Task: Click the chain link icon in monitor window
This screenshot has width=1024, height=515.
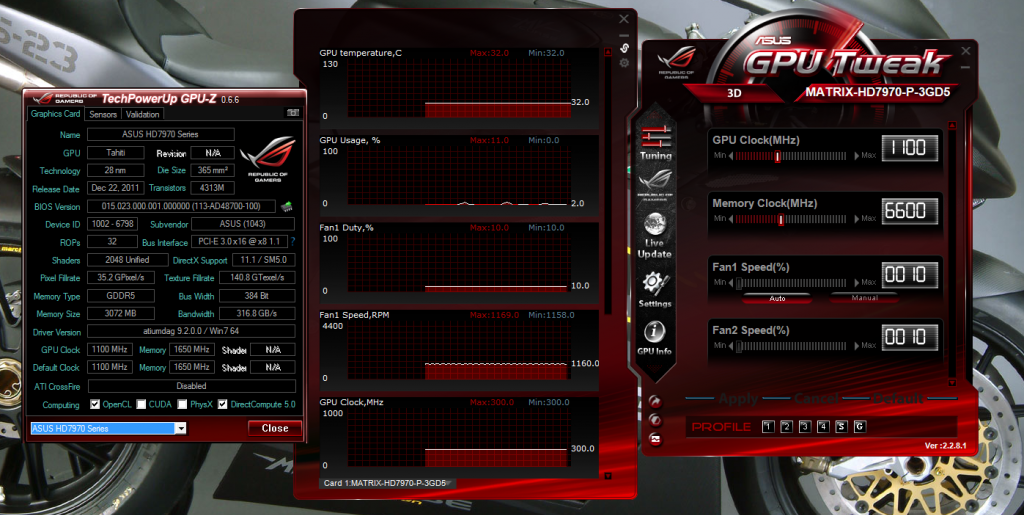Action: click(x=624, y=48)
